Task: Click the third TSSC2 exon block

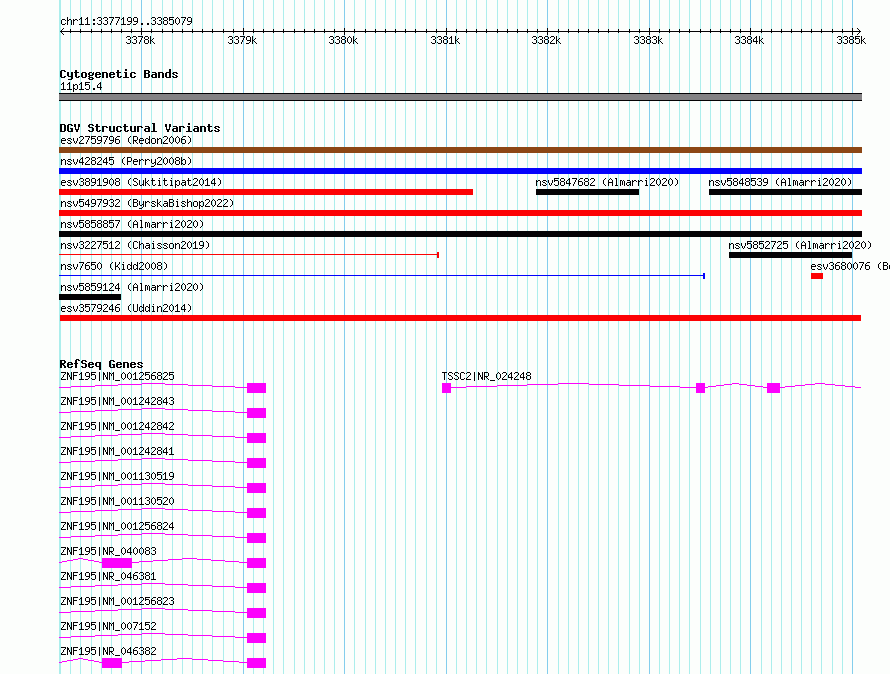Action: (x=773, y=388)
